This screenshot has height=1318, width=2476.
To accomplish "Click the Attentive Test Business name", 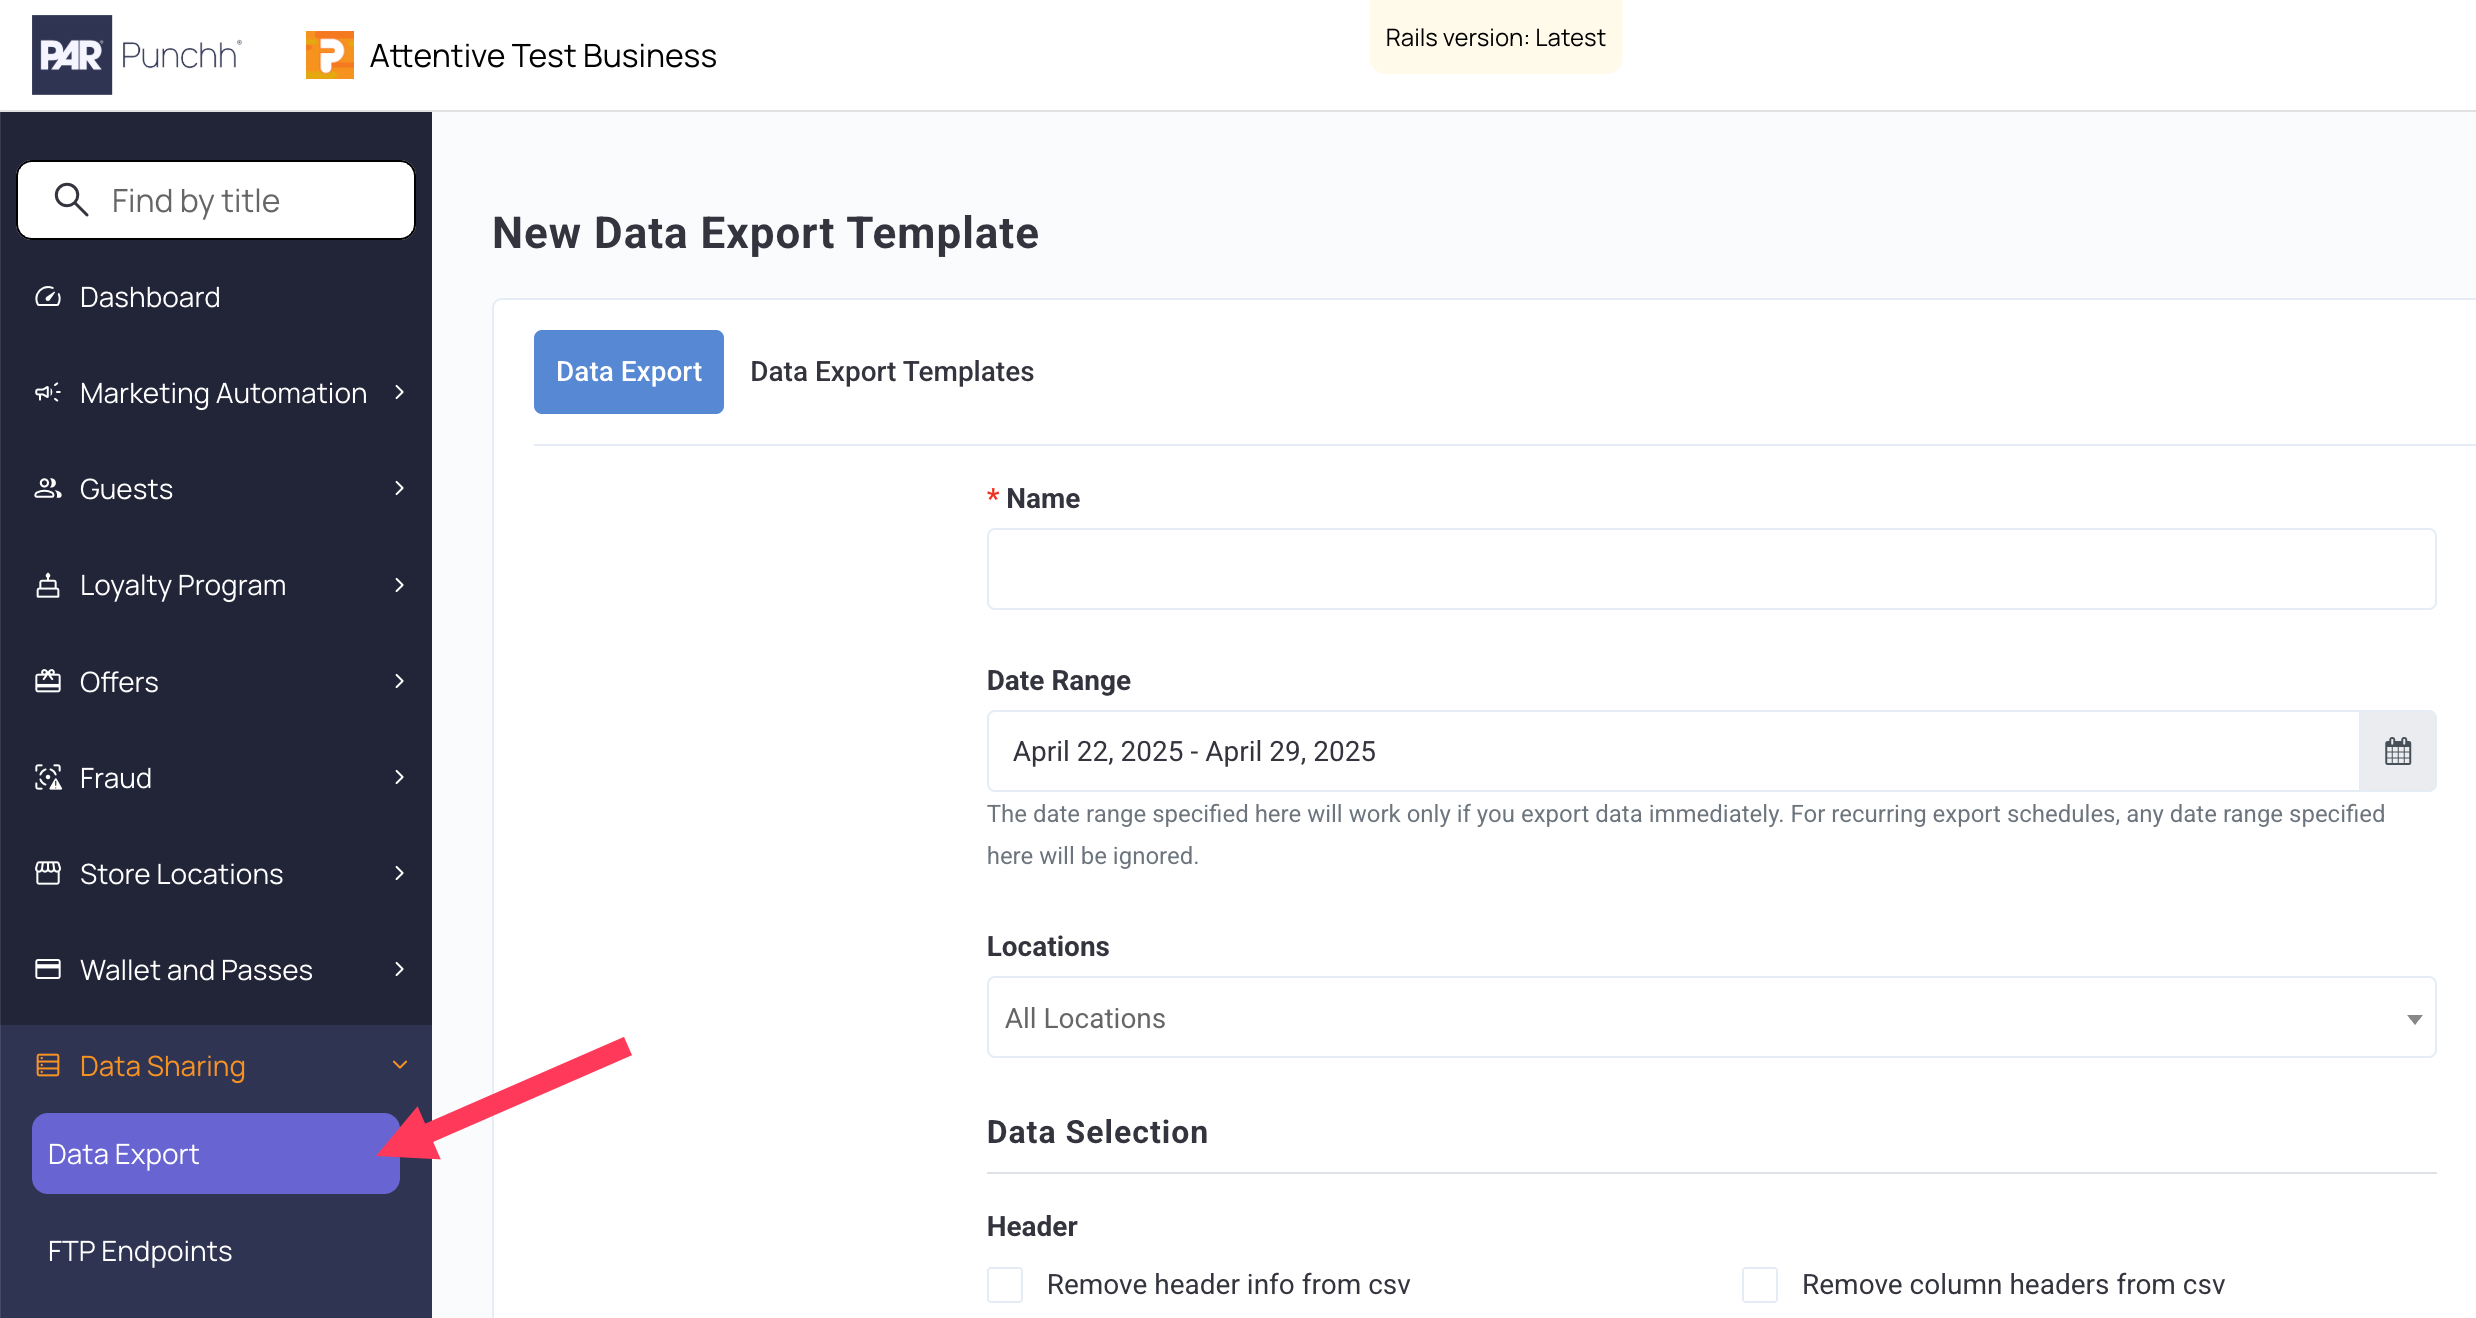I will coord(543,55).
